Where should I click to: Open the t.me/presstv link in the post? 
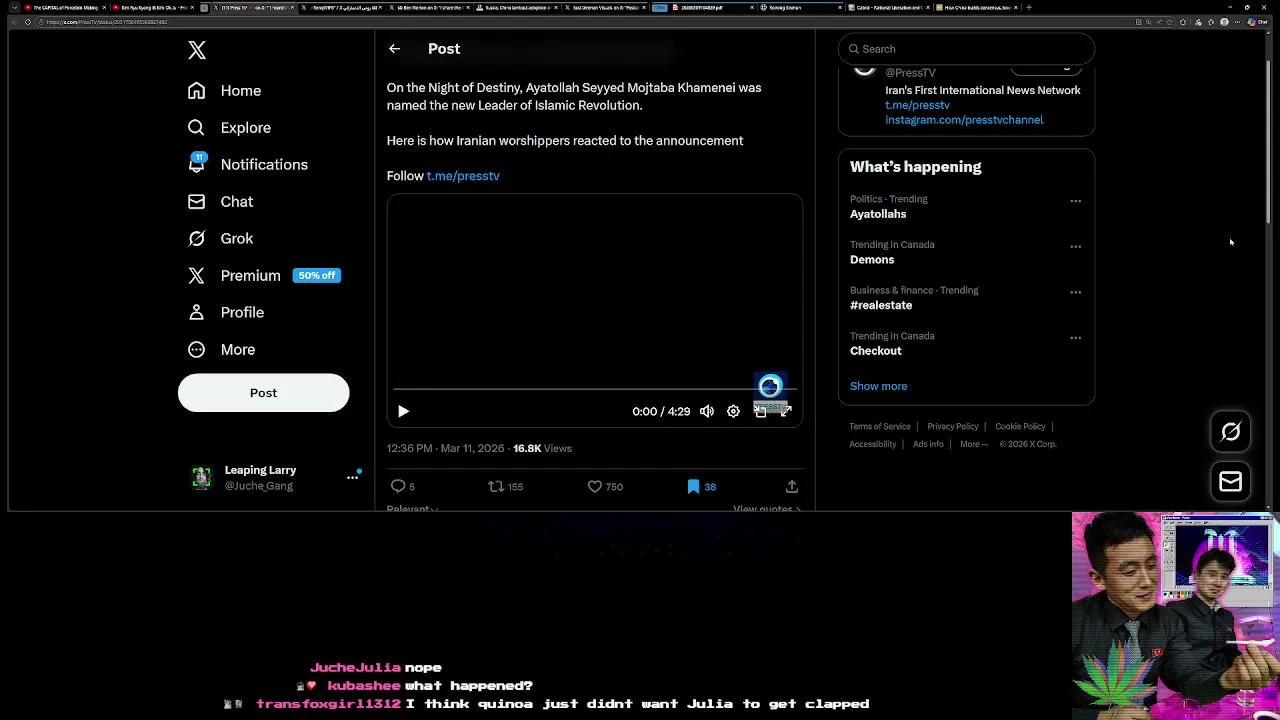point(463,176)
